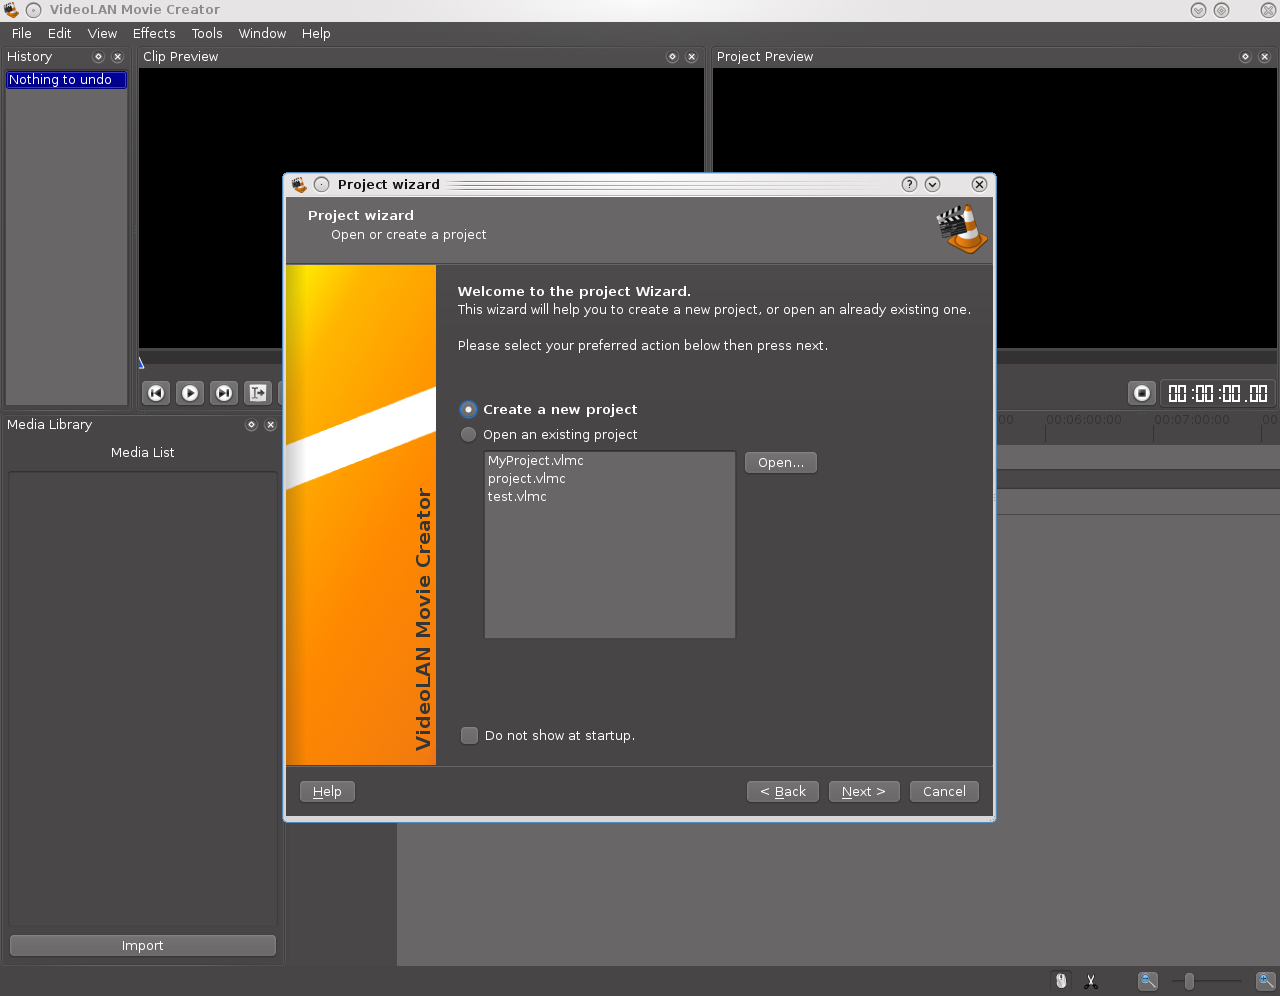
Task: Open the Help menu
Action: coord(316,33)
